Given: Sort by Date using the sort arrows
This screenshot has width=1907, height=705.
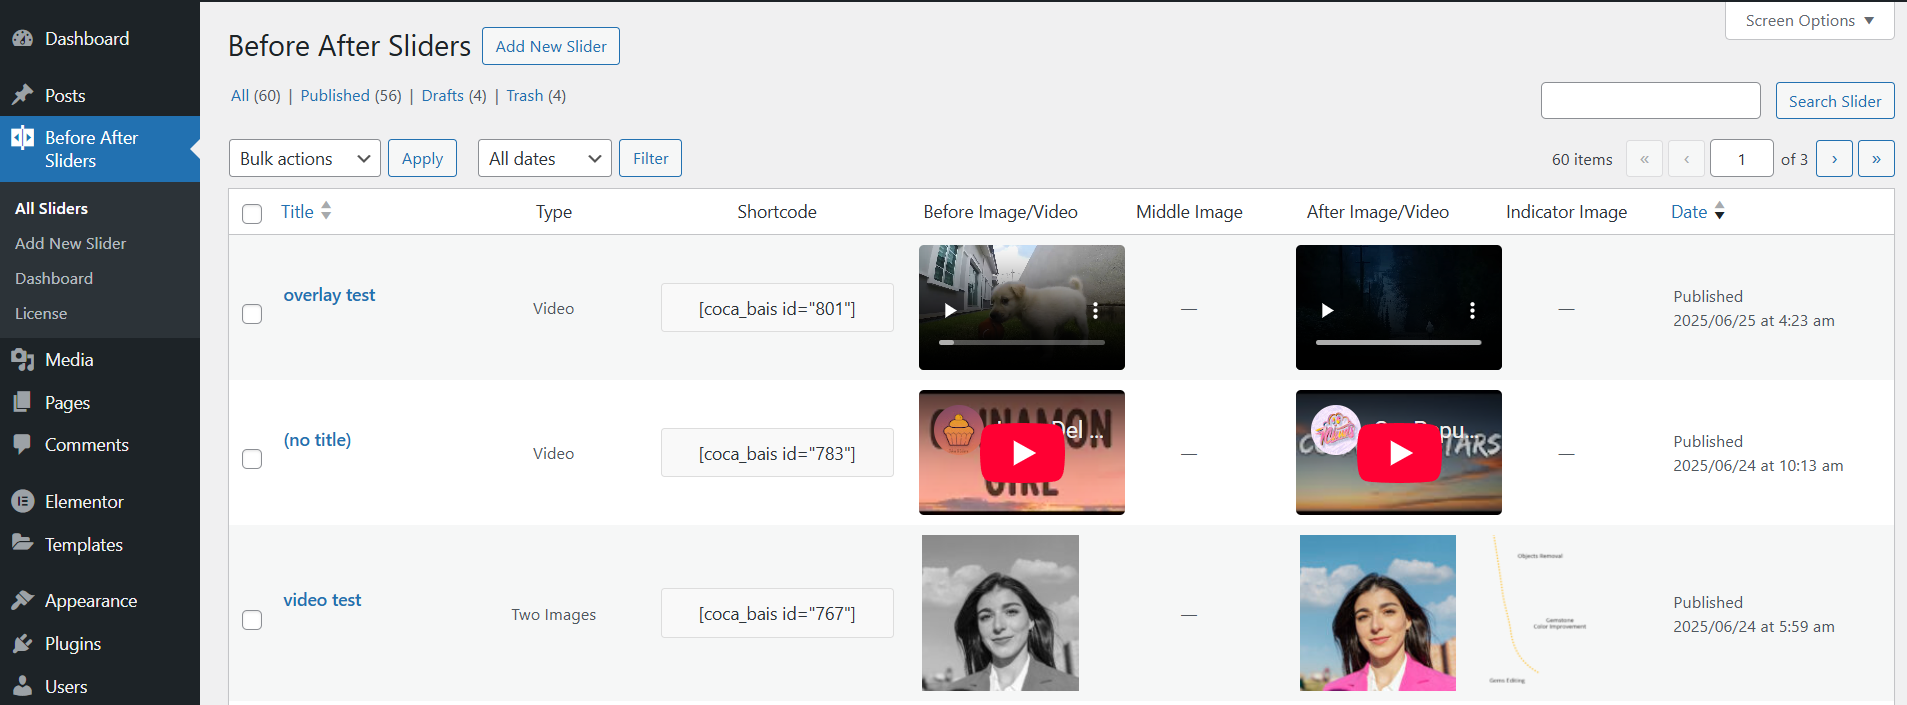Looking at the screenshot, I should click(x=1720, y=211).
